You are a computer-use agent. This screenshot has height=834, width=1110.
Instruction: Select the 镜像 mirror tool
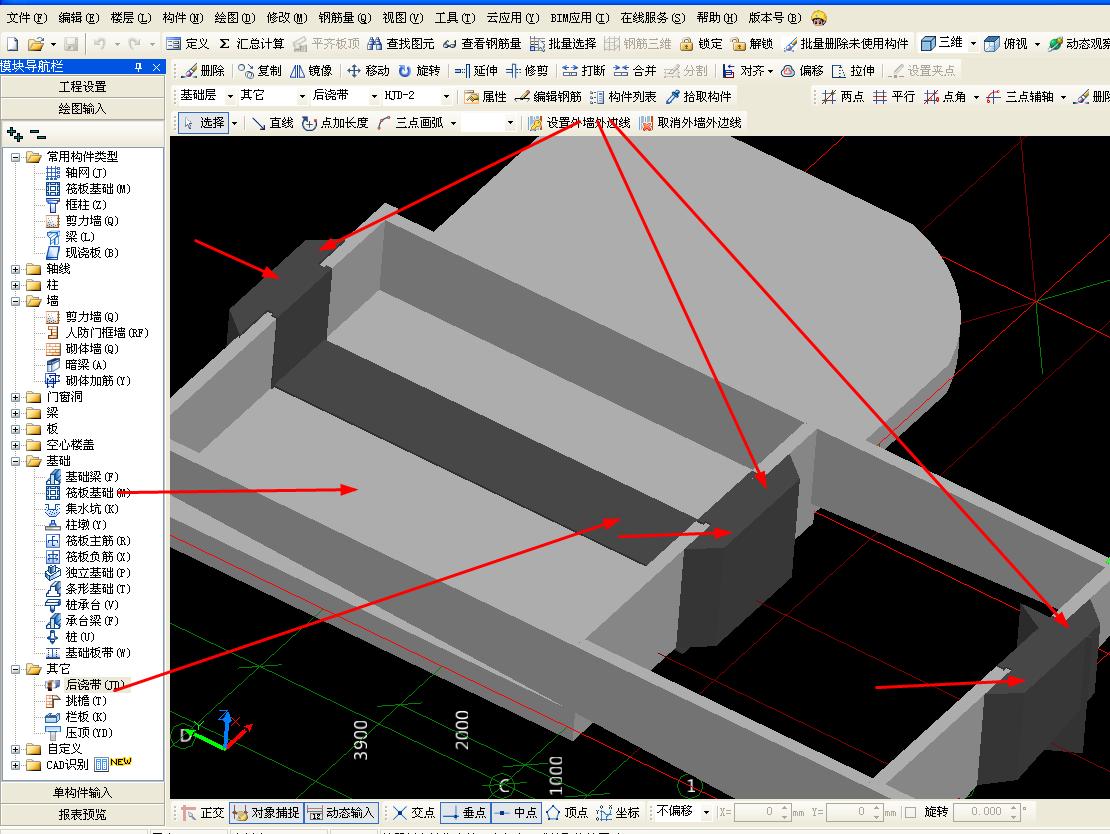pyautogui.click(x=311, y=71)
